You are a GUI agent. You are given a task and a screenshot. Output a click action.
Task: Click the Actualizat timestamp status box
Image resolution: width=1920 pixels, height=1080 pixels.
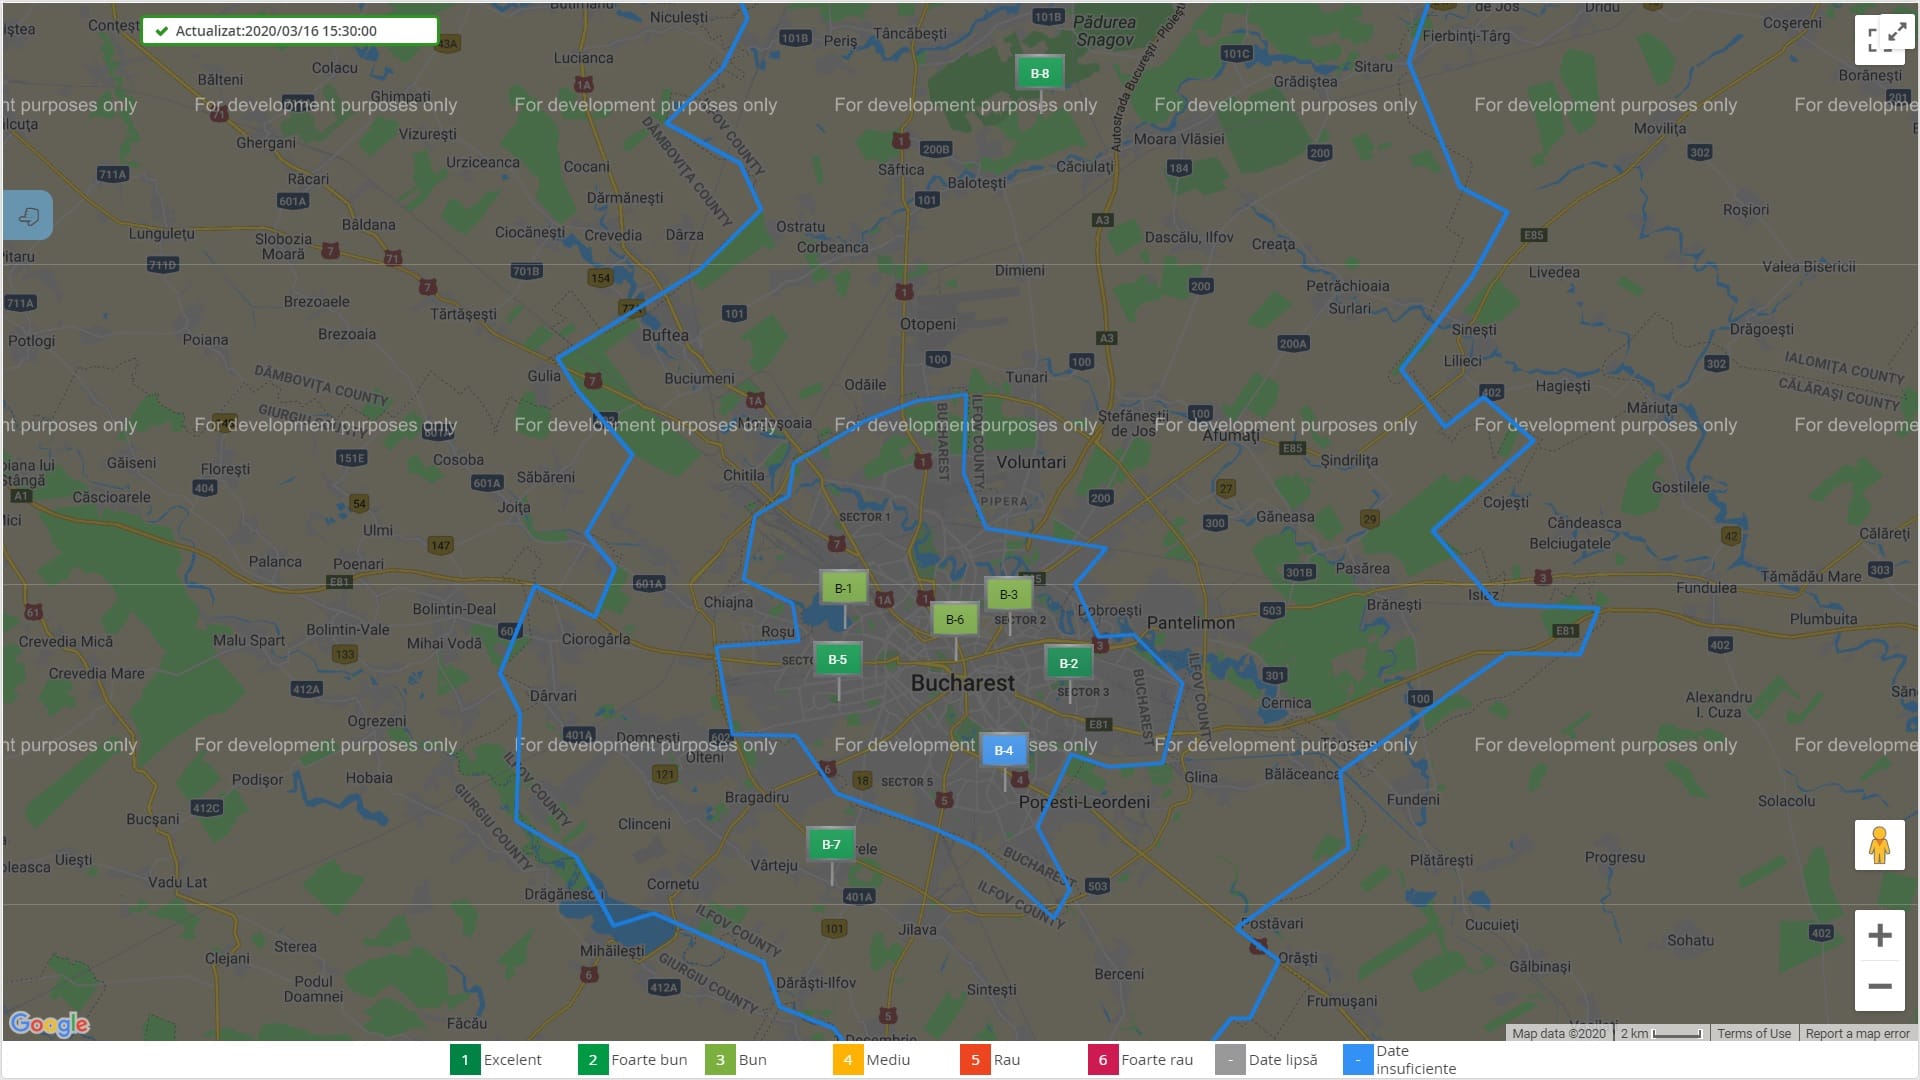[x=290, y=31]
